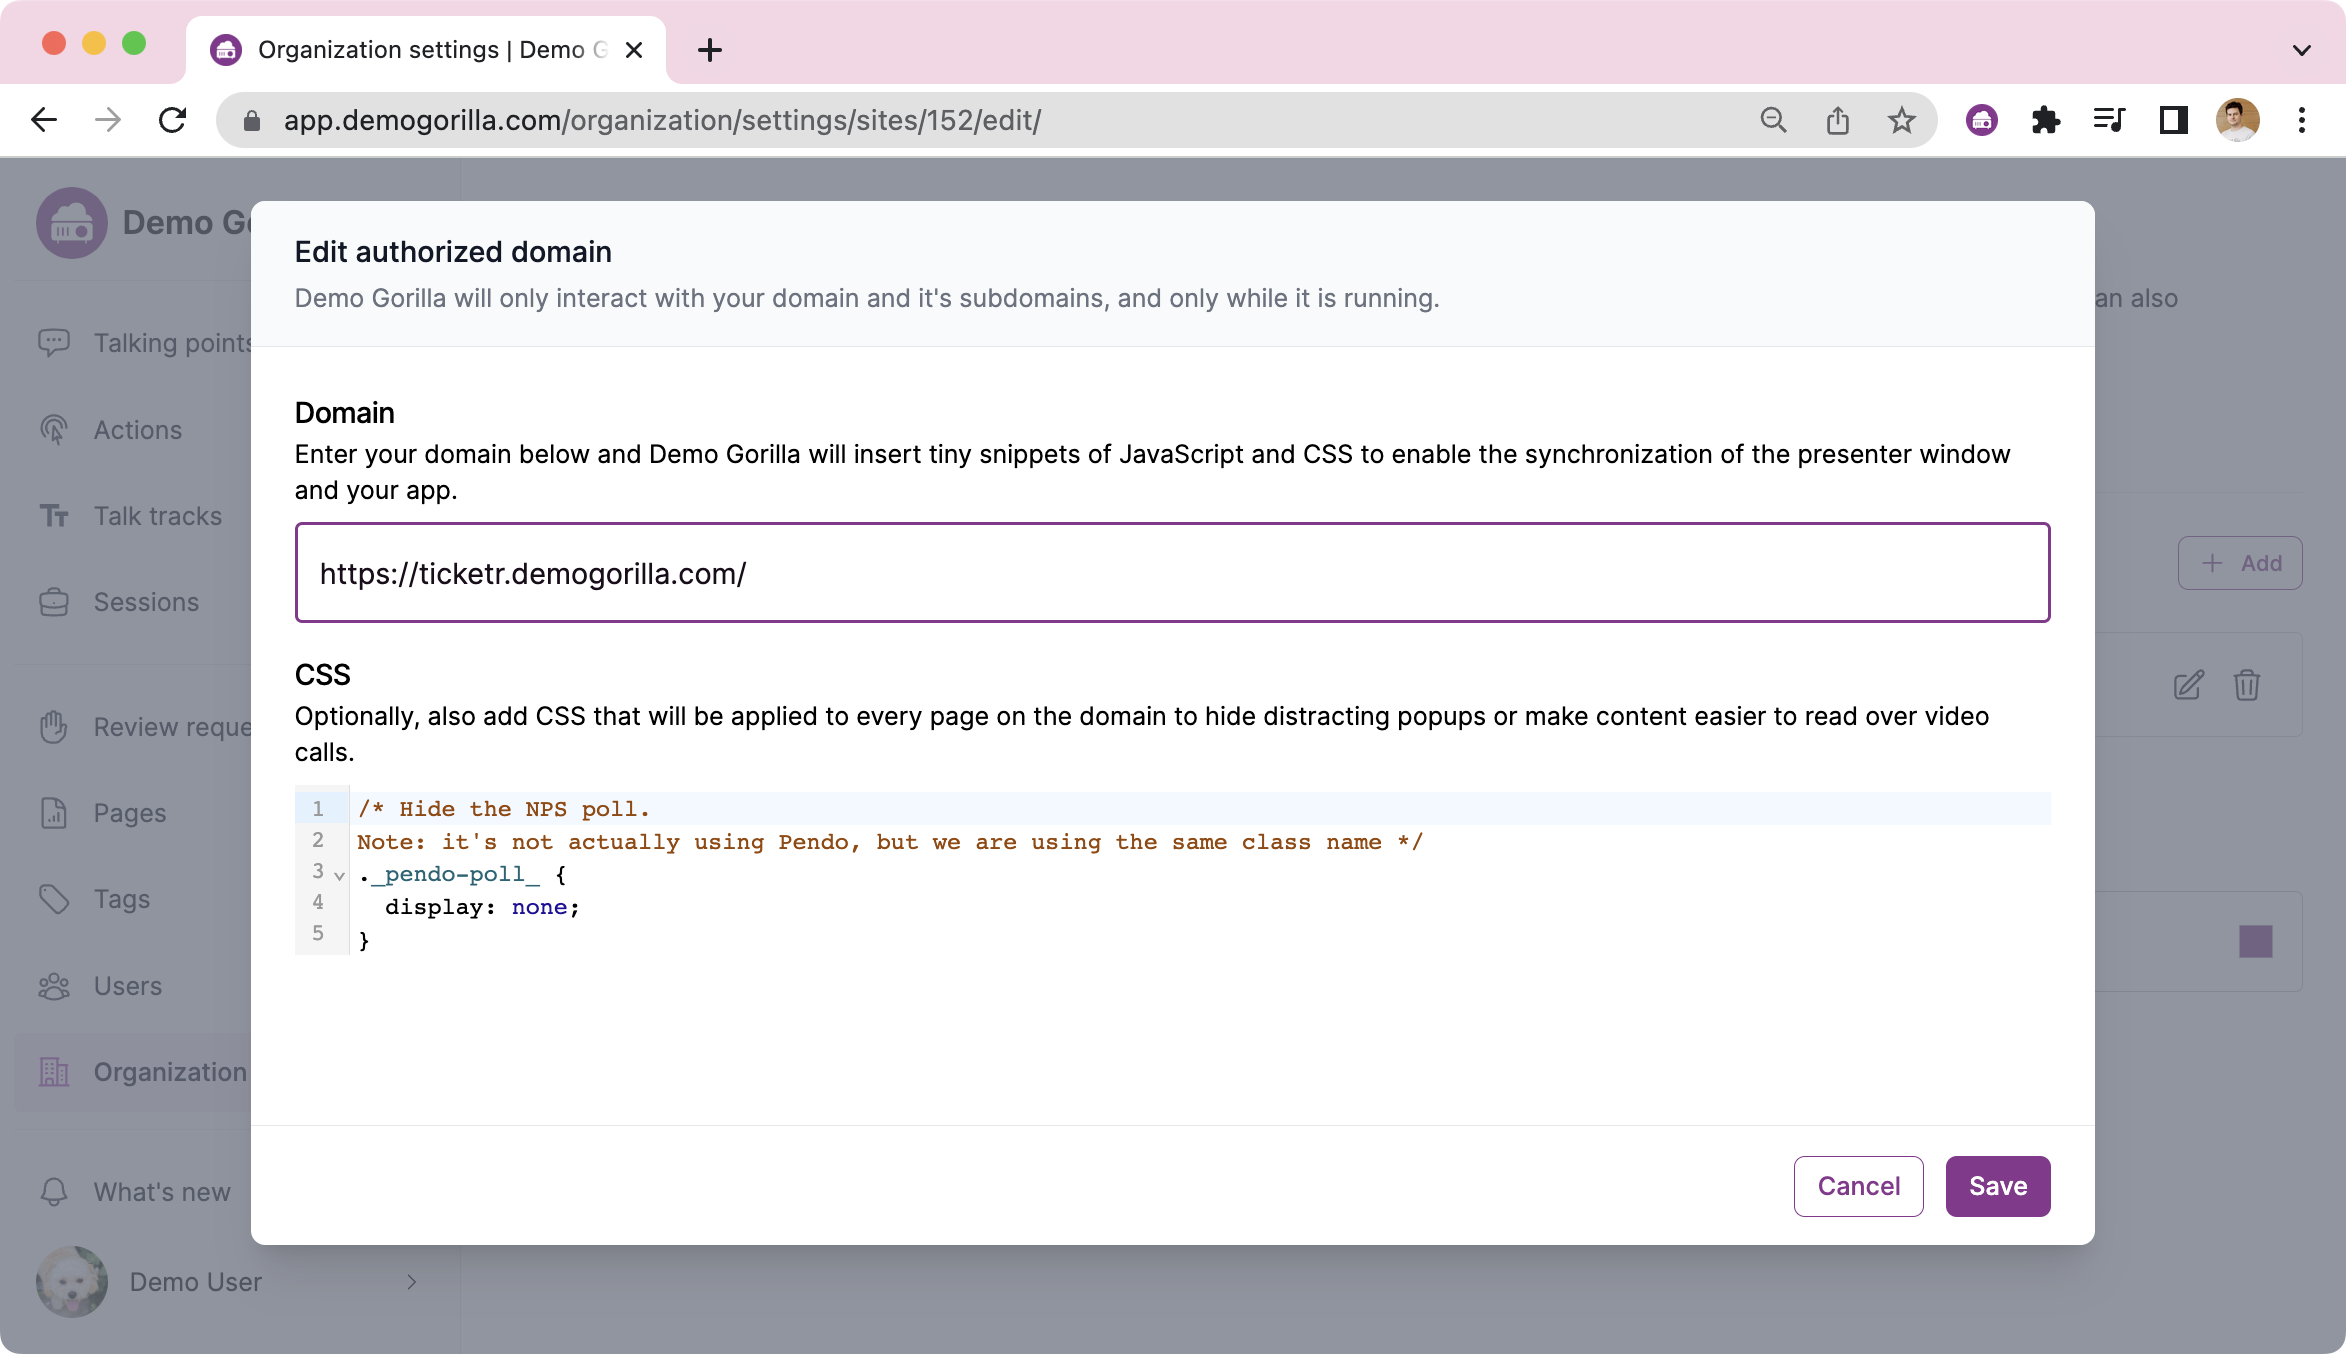Expand the Demo User menu chevron
This screenshot has height=1354, width=2346.
point(411,1282)
